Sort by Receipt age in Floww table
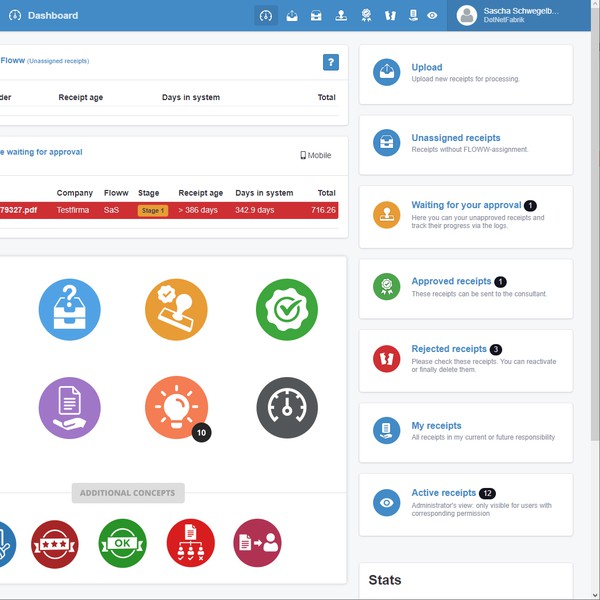Viewport: 600px width, 600px height. point(81,97)
